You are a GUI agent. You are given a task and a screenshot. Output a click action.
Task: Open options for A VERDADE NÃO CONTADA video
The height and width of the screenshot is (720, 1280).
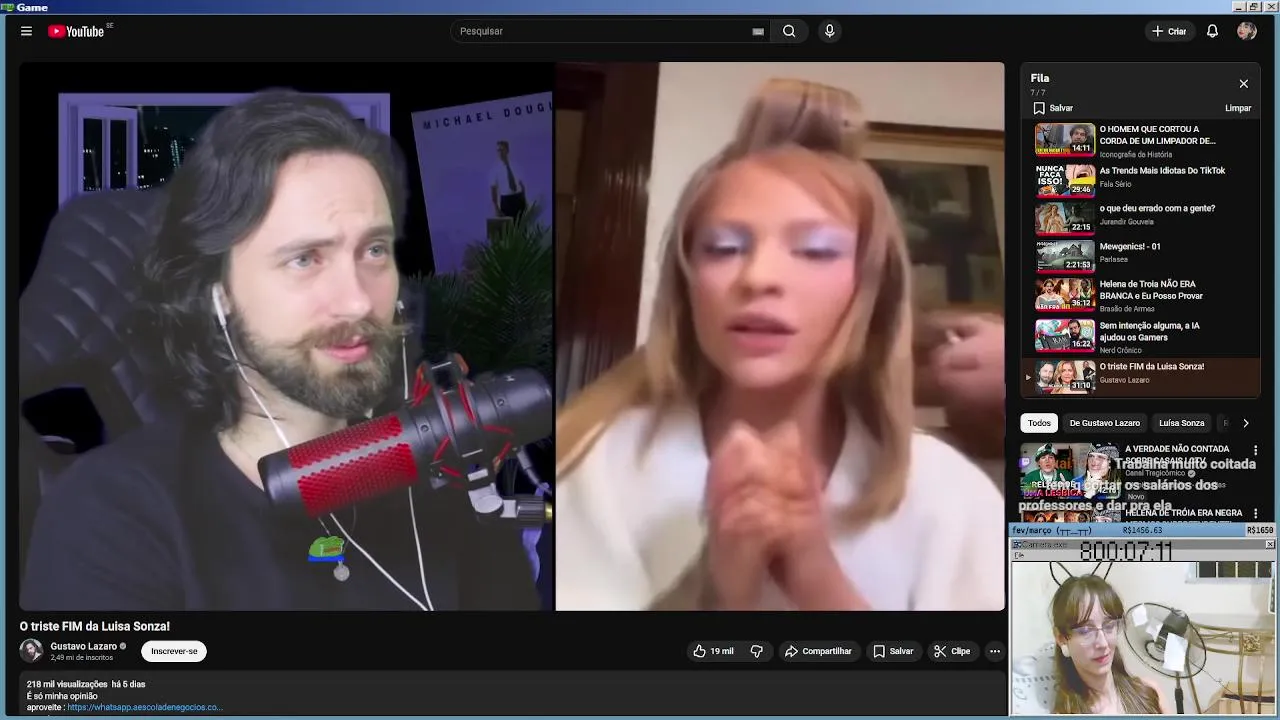coord(1255,451)
